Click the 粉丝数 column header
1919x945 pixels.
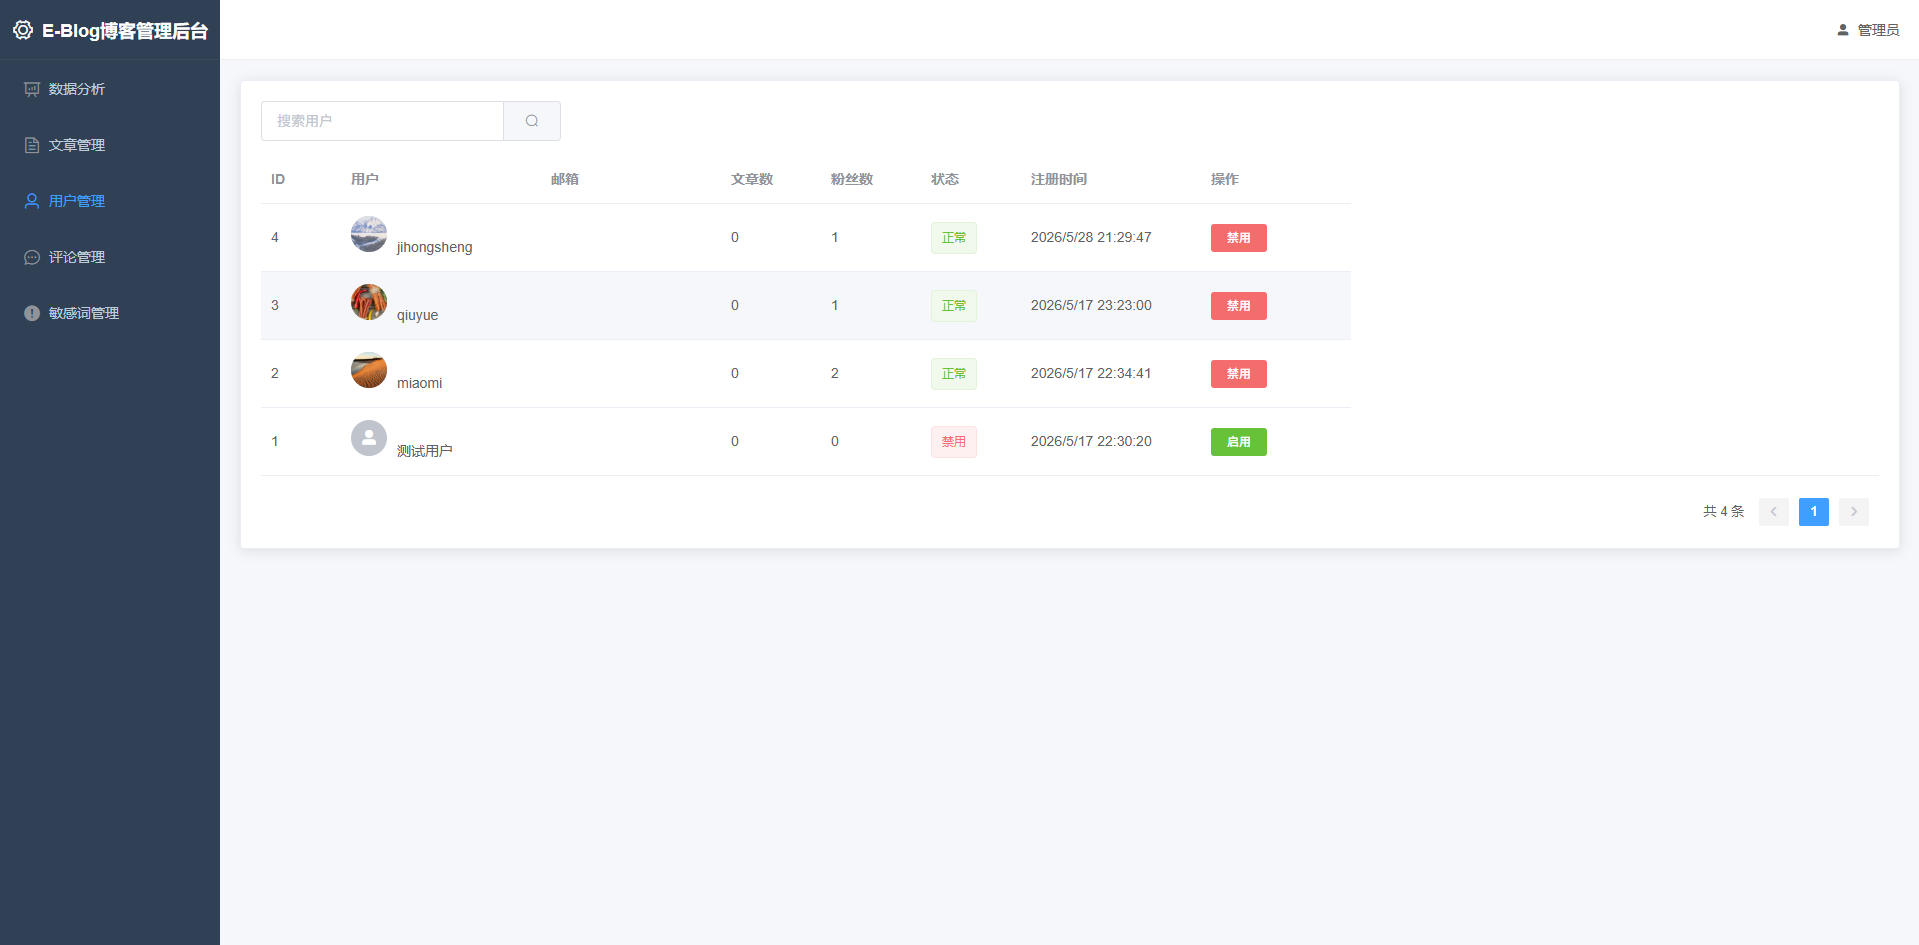(x=852, y=180)
